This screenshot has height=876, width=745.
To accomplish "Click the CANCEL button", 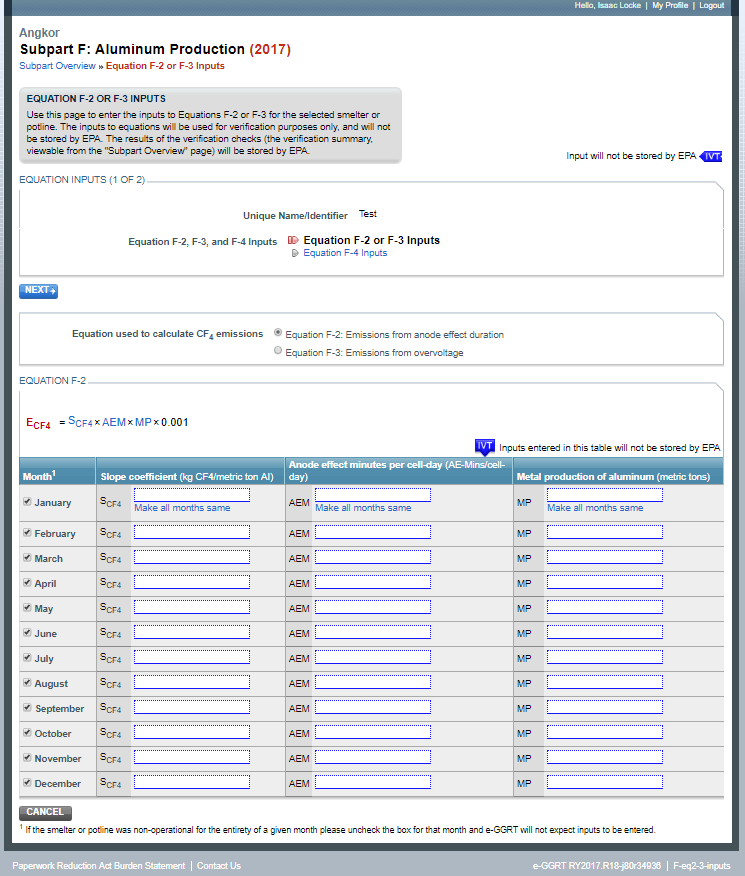I will point(45,812).
